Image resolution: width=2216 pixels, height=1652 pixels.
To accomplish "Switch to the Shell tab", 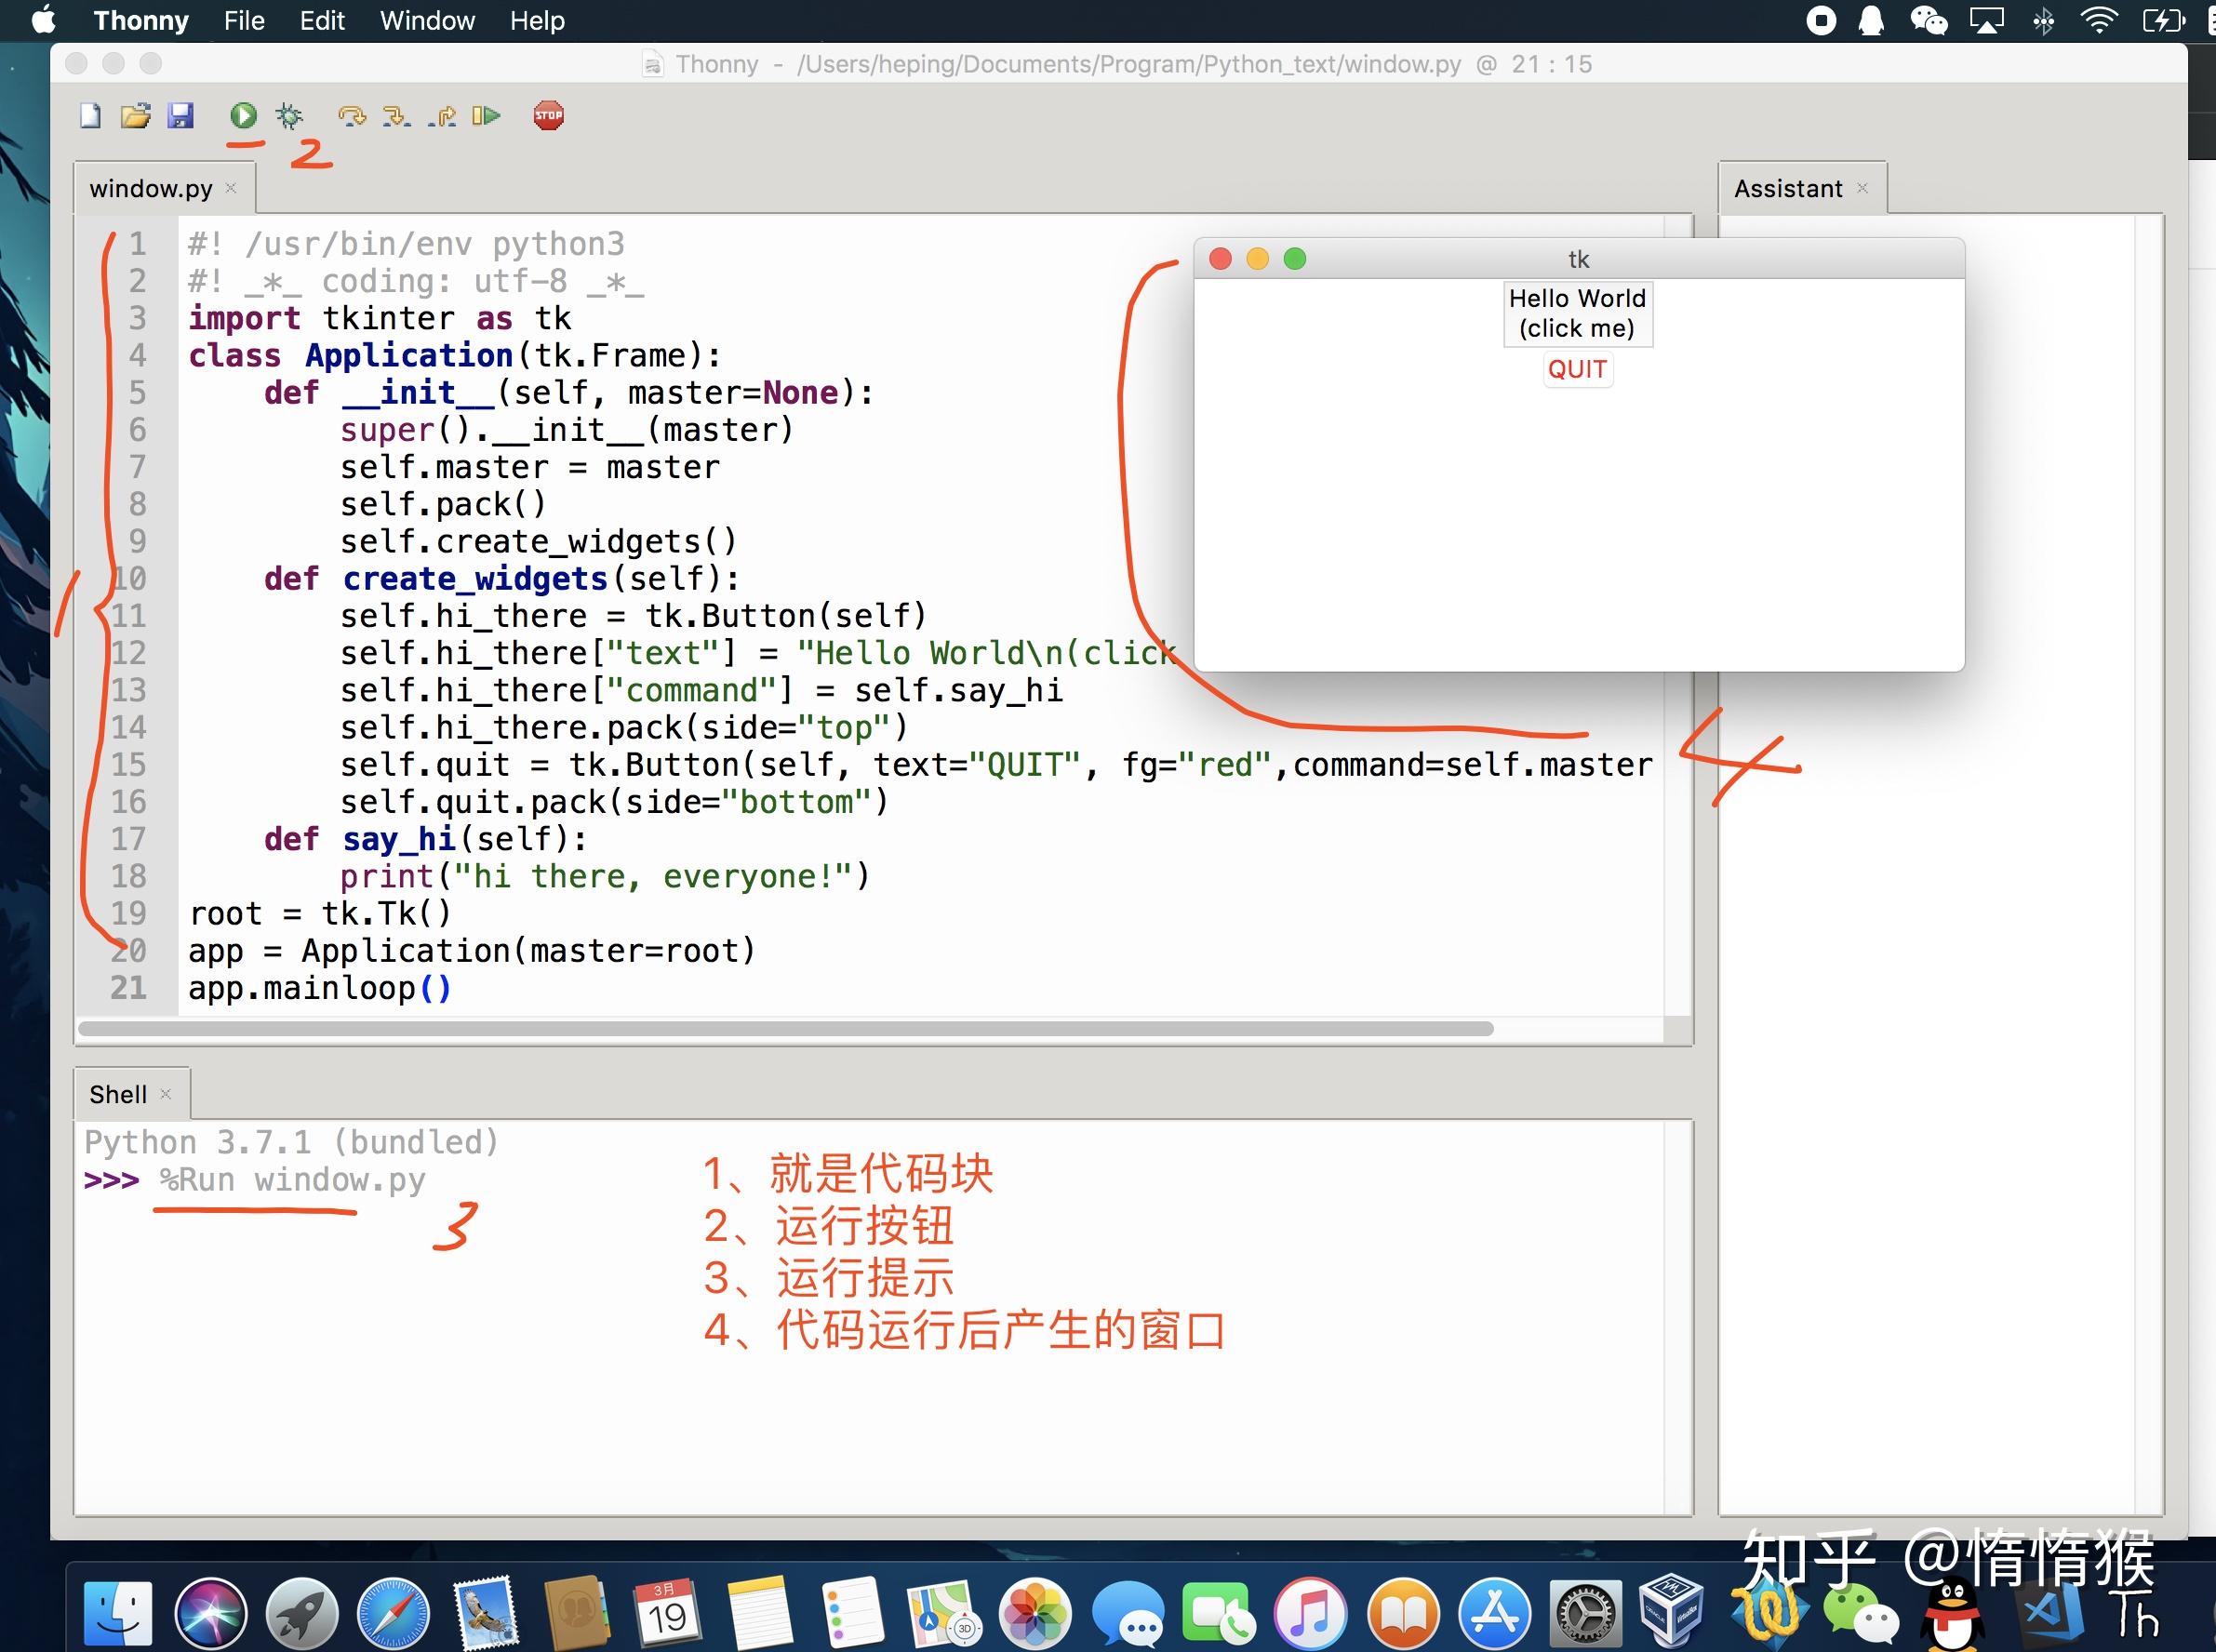I will (120, 1093).
